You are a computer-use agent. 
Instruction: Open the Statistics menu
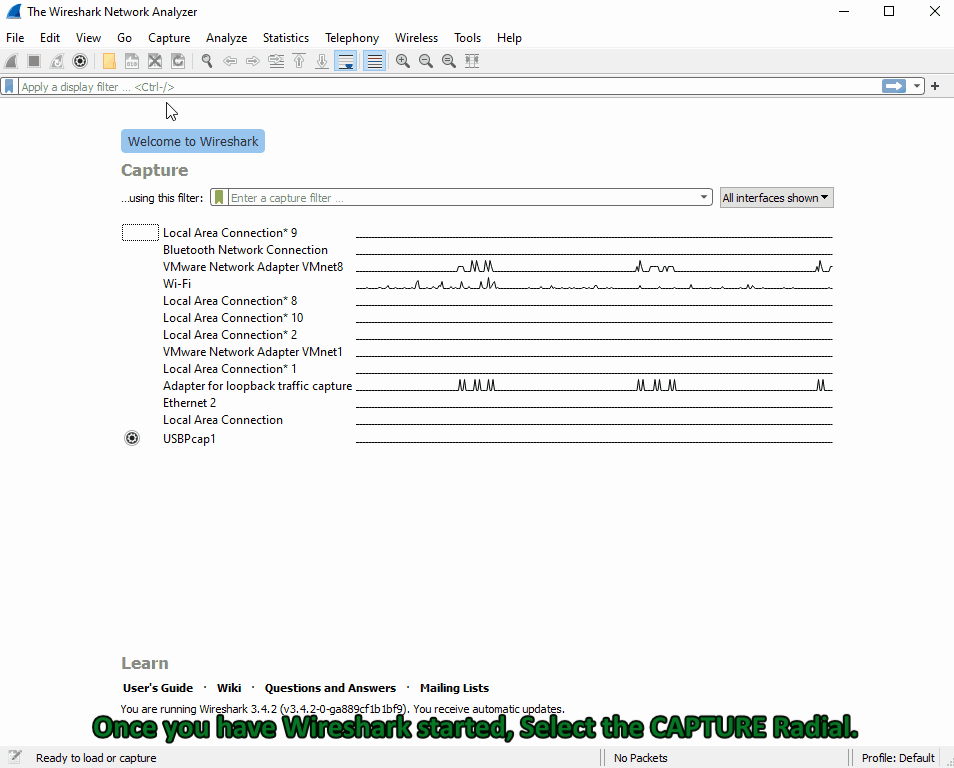pos(286,38)
